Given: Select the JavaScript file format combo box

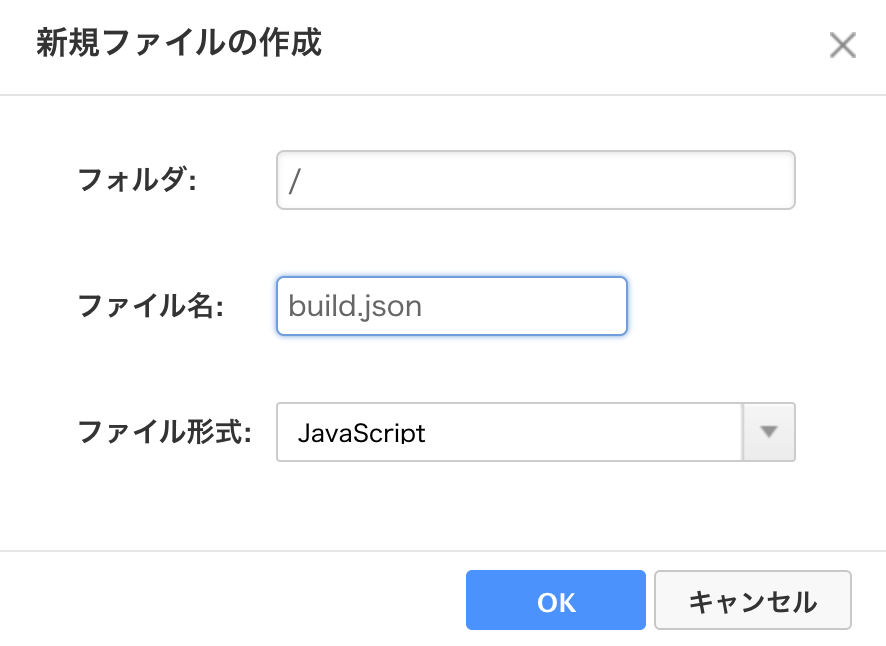Looking at the screenshot, I should 510,432.
